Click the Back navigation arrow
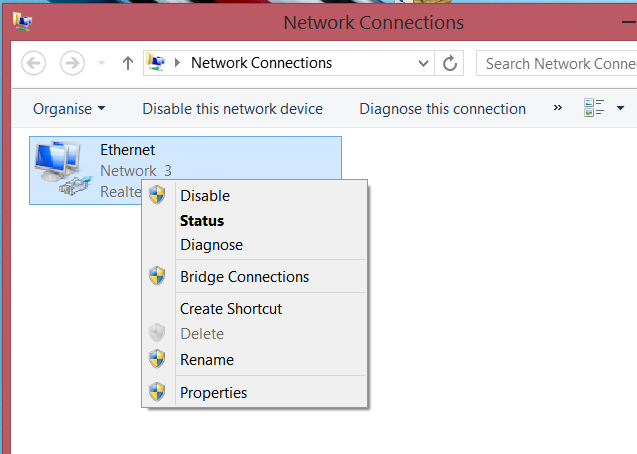Screen dimensions: 637x454 [x=33, y=63]
